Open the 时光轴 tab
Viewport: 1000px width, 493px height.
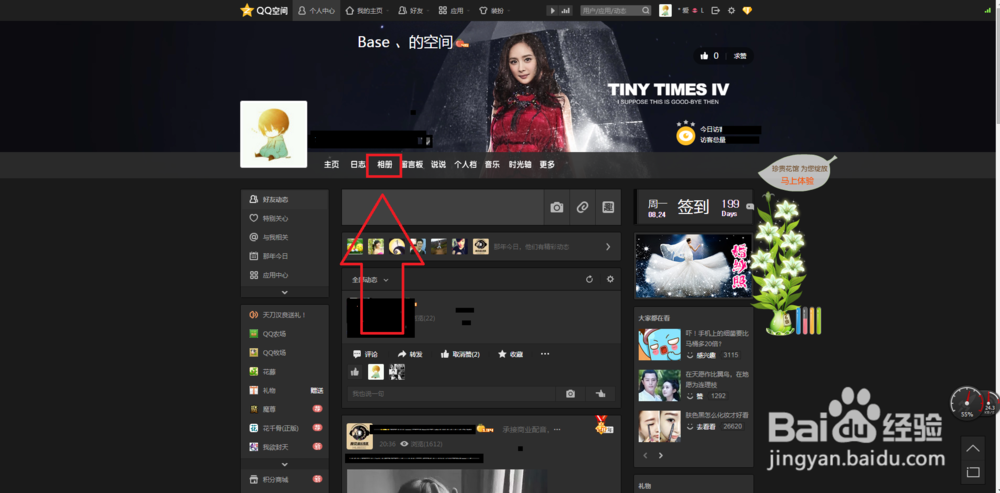520,165
